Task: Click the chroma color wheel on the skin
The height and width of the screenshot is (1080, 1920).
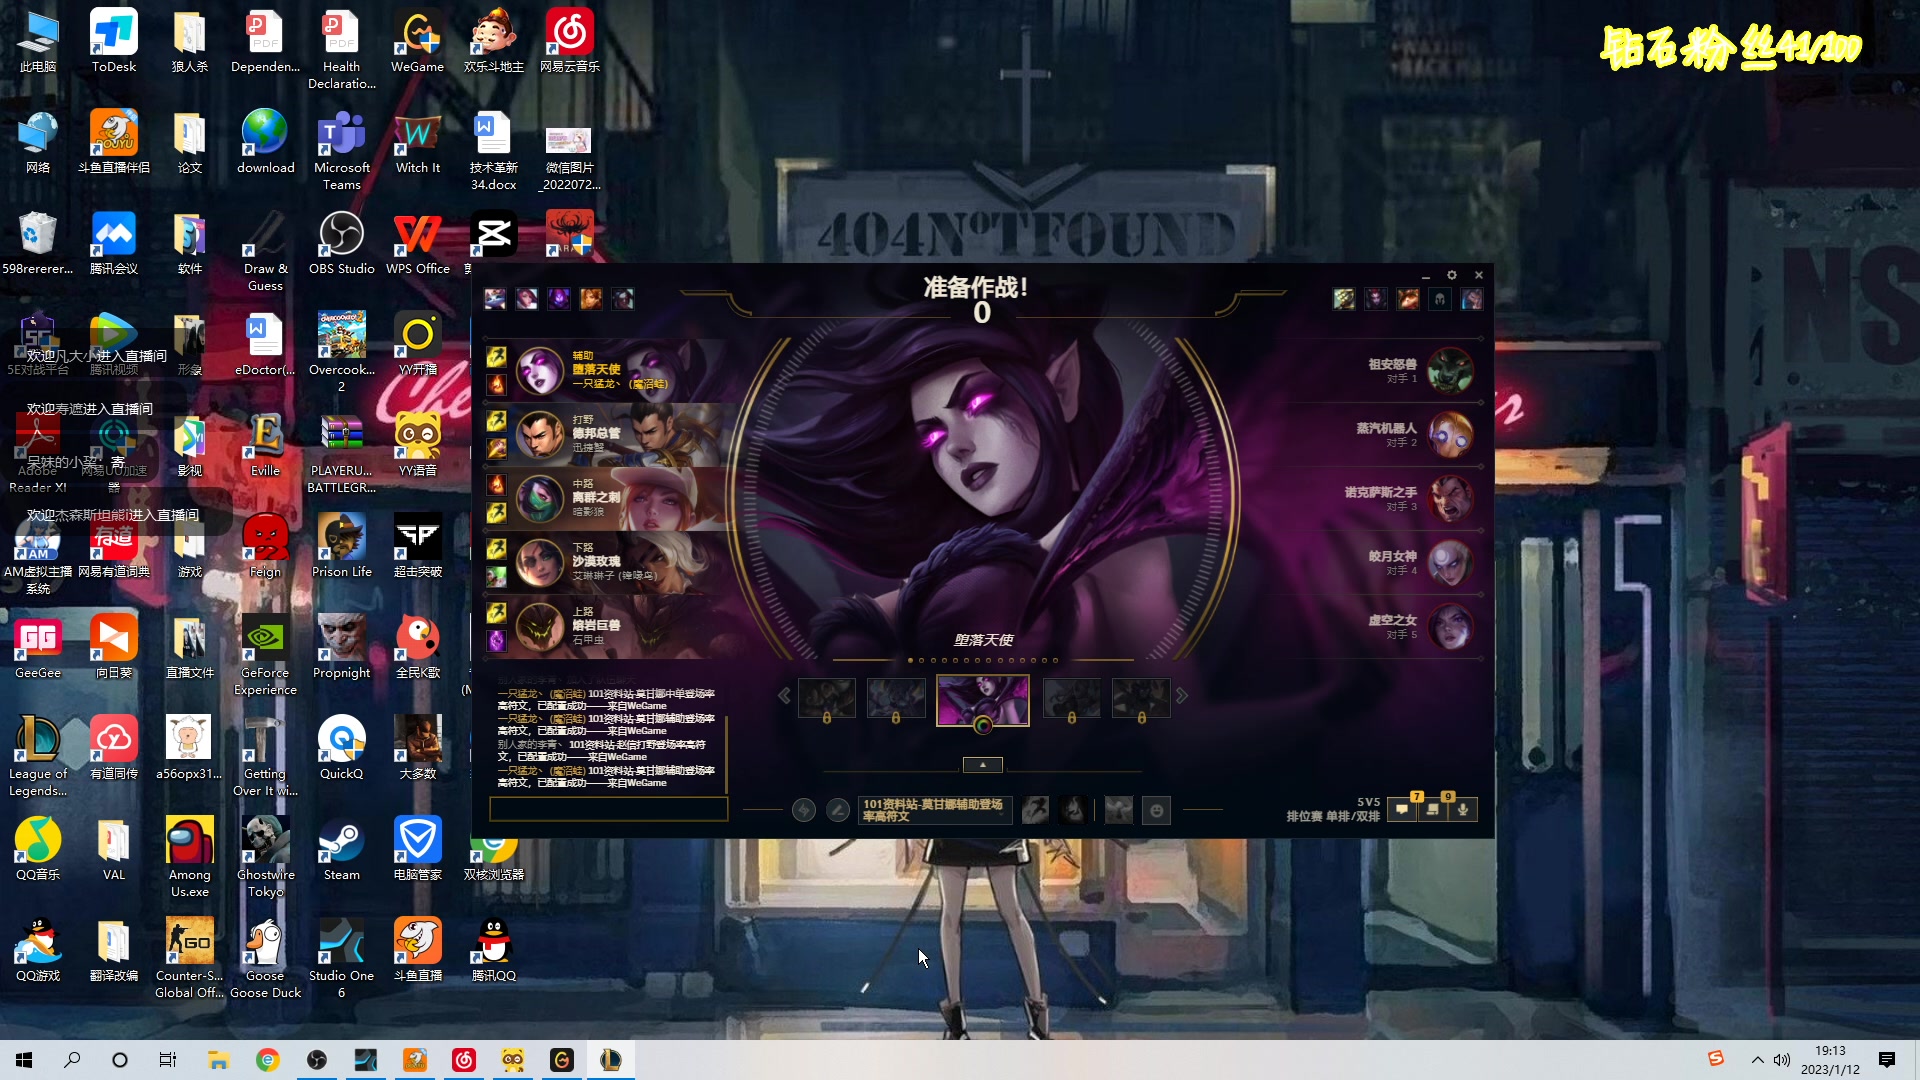Action: (983, 726)
